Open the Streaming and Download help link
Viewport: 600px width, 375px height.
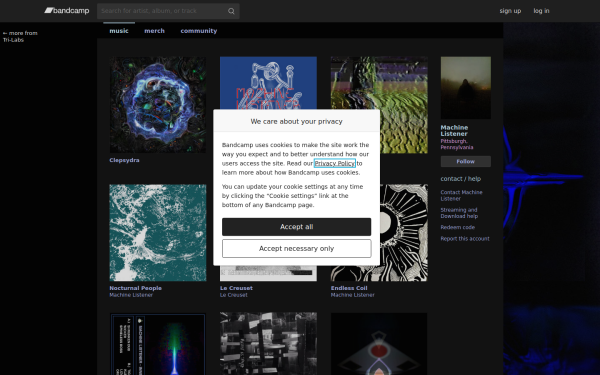coord(459,213)
